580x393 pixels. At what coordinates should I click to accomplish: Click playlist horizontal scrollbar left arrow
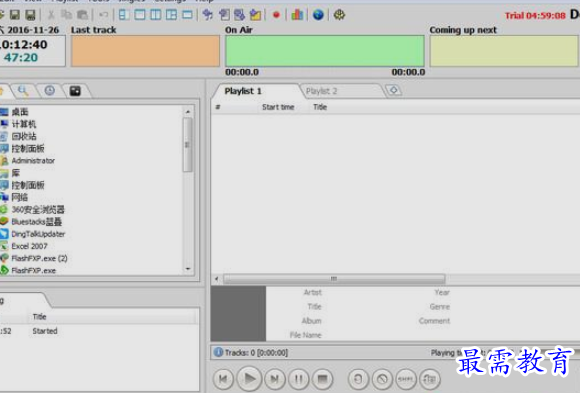click(x=217, y=279)
